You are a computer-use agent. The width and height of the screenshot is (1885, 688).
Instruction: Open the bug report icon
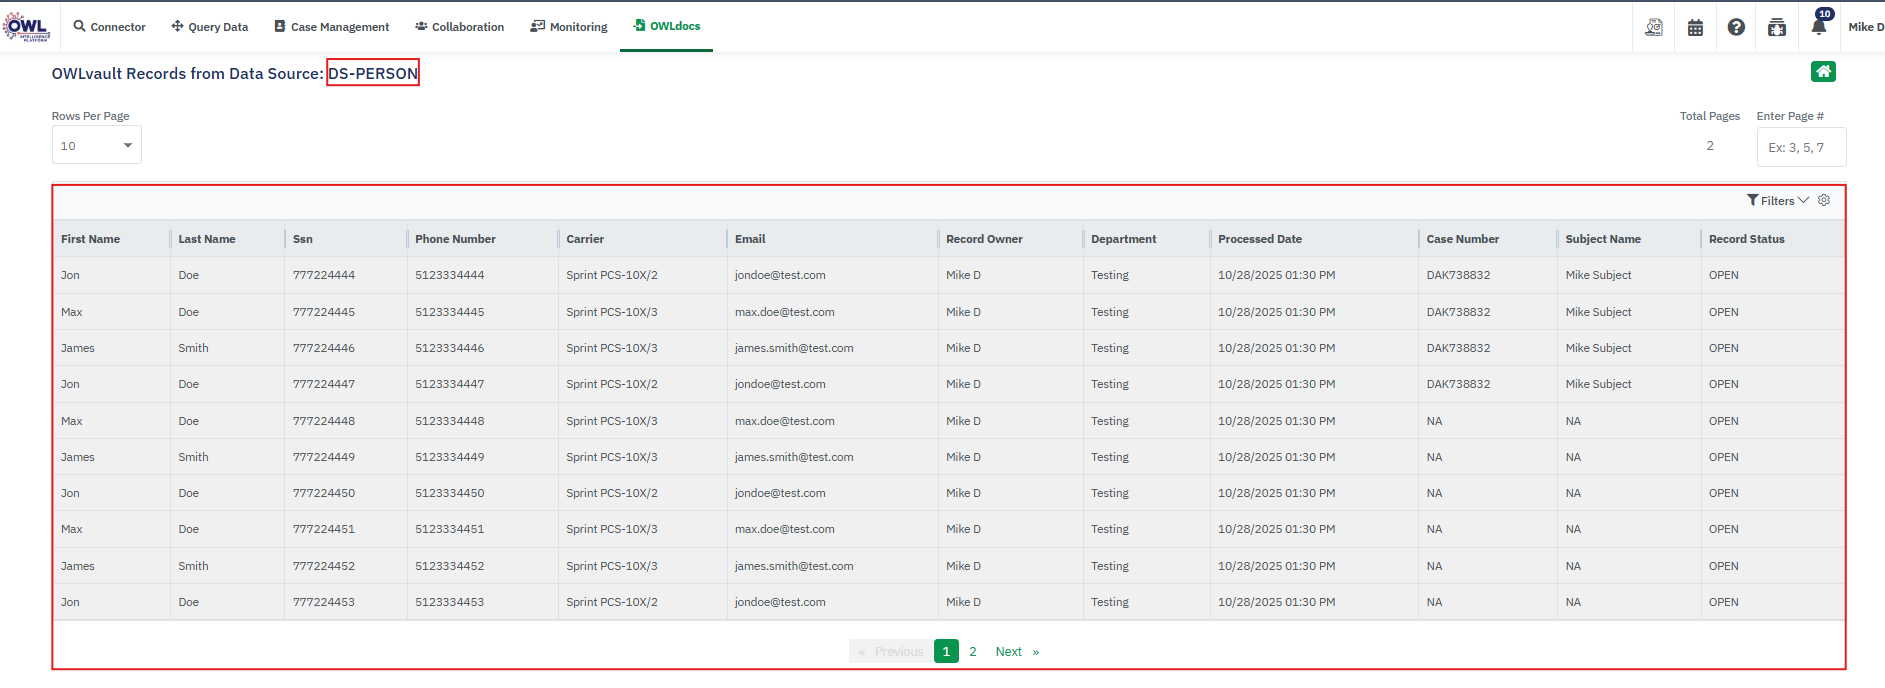(x=1777, y=27)
